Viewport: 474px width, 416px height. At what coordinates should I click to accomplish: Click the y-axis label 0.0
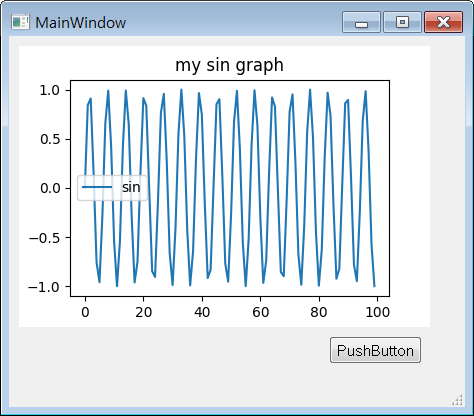click(50, 188)
